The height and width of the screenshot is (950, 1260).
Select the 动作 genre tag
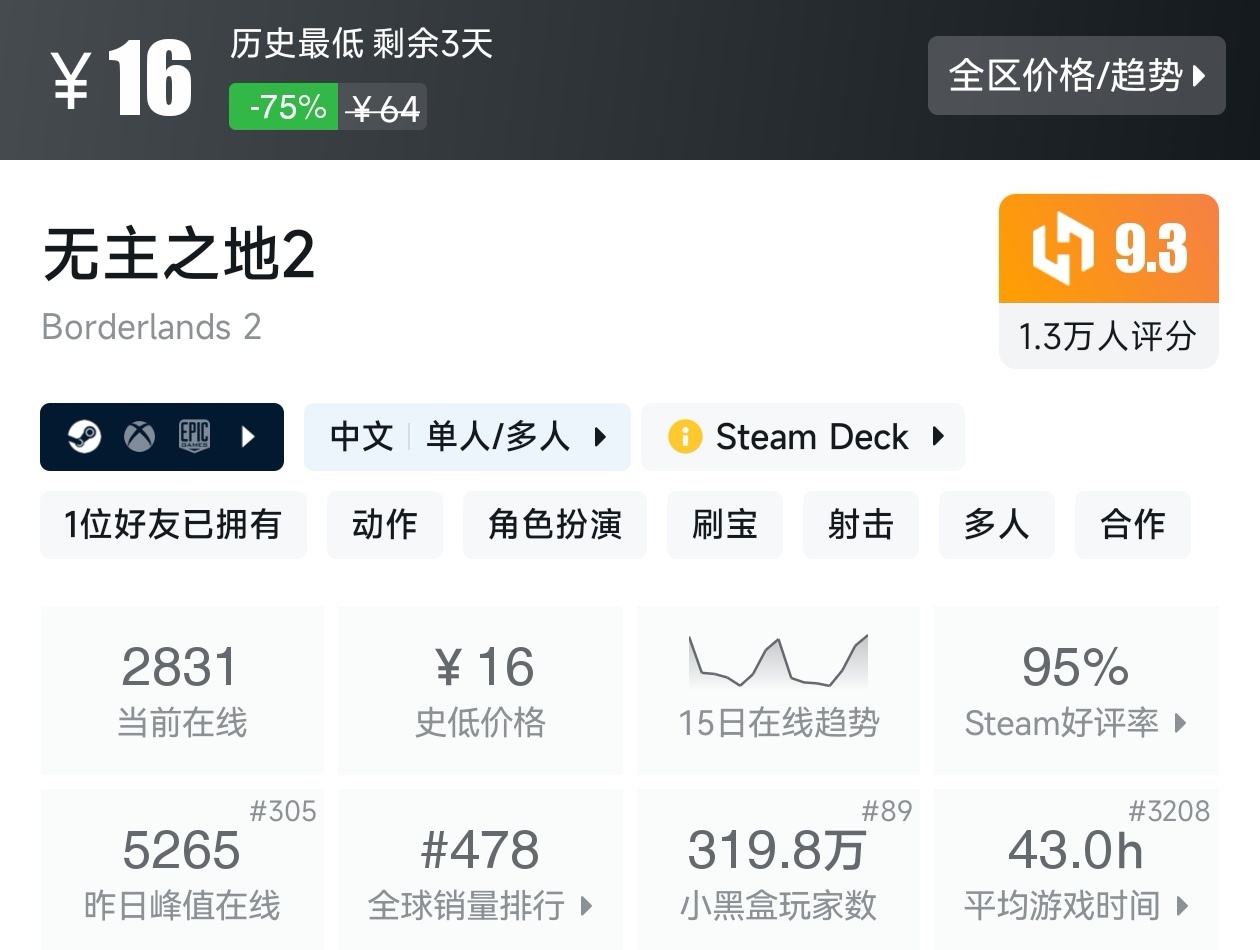[x=384, y=525]
